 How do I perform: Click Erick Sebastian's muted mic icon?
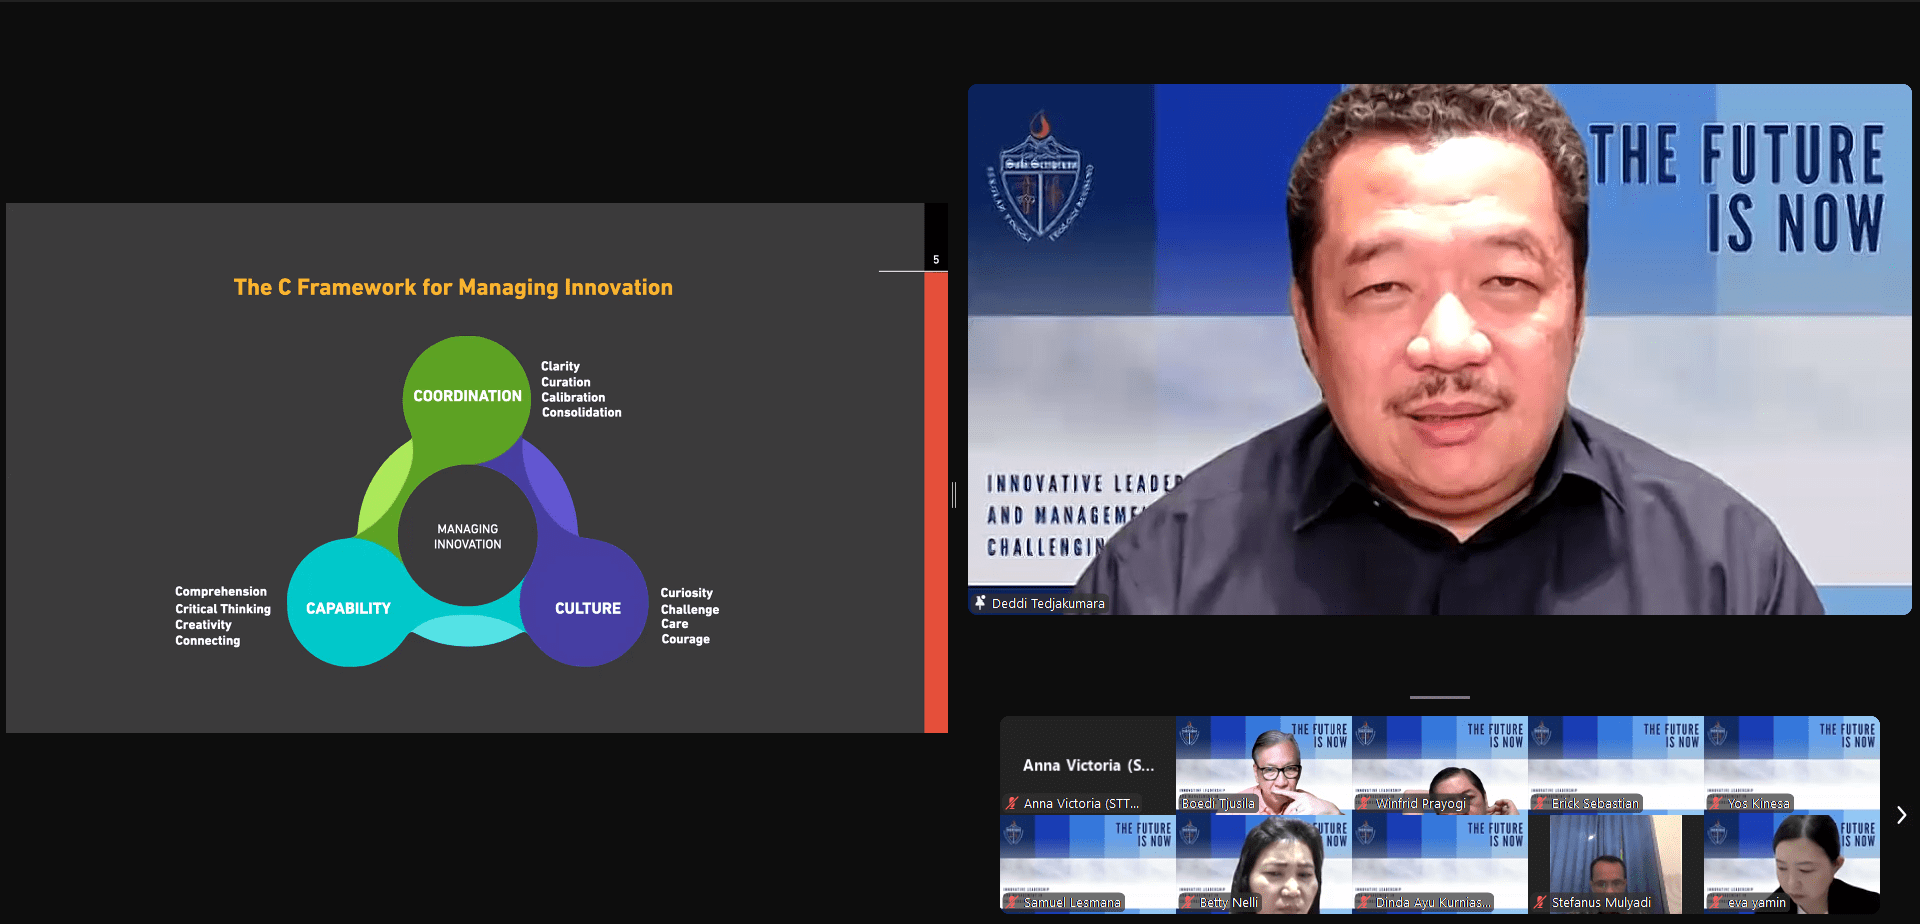pyautogui.click(x=1540, y=803)
